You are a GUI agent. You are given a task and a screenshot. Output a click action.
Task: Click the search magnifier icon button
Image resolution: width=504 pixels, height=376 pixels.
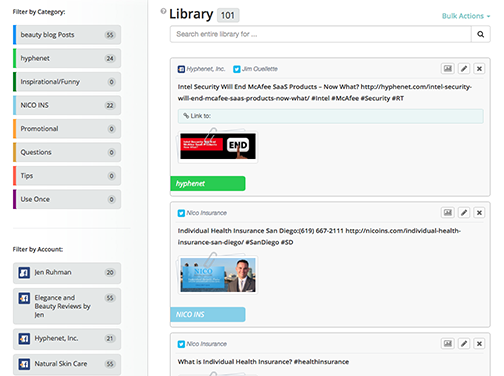tap(480, 34)
